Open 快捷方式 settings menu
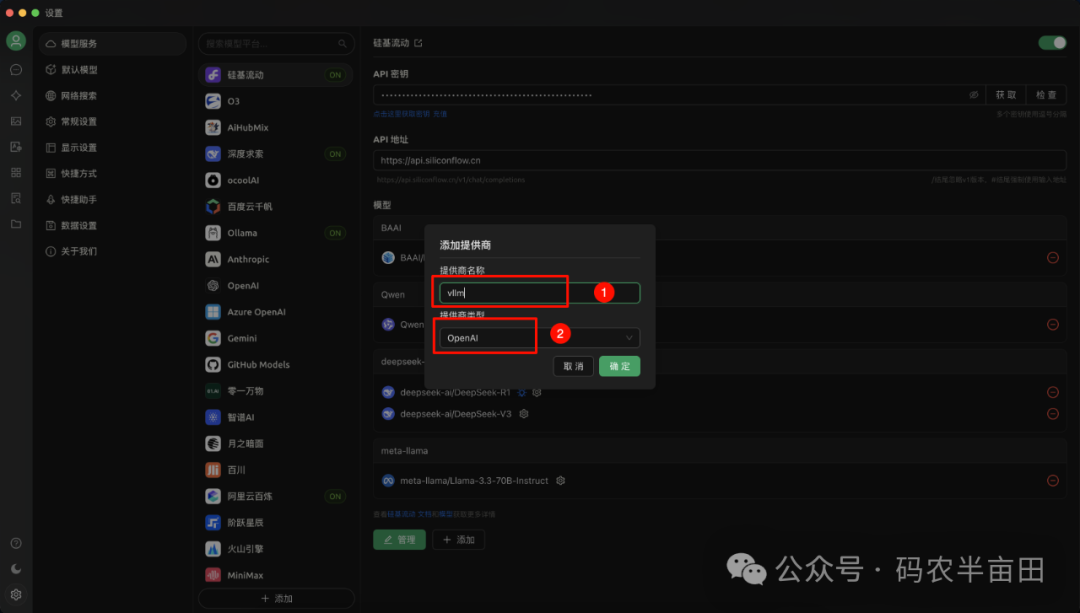This screenshot has width=1080, height=613. [112, 174]
